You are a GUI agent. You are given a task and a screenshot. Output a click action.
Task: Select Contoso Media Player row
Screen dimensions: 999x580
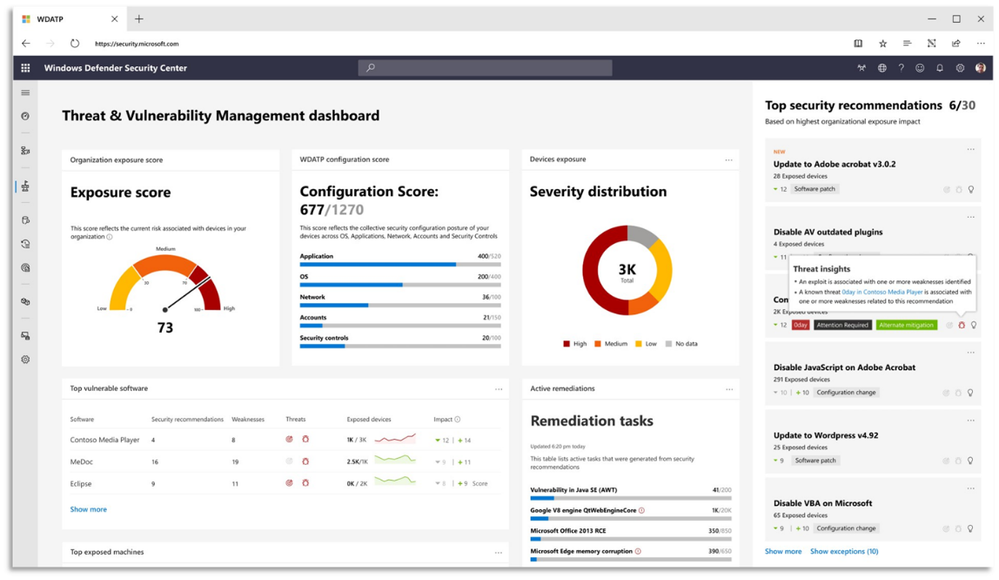click(285, 440)
